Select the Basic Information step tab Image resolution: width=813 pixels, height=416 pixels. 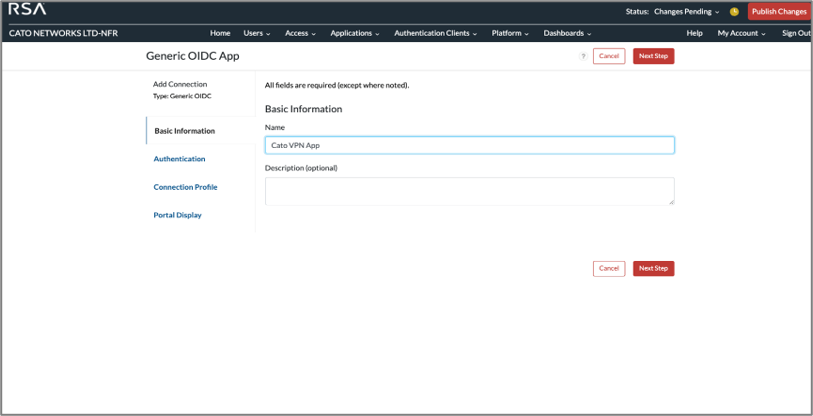point(201,131)
